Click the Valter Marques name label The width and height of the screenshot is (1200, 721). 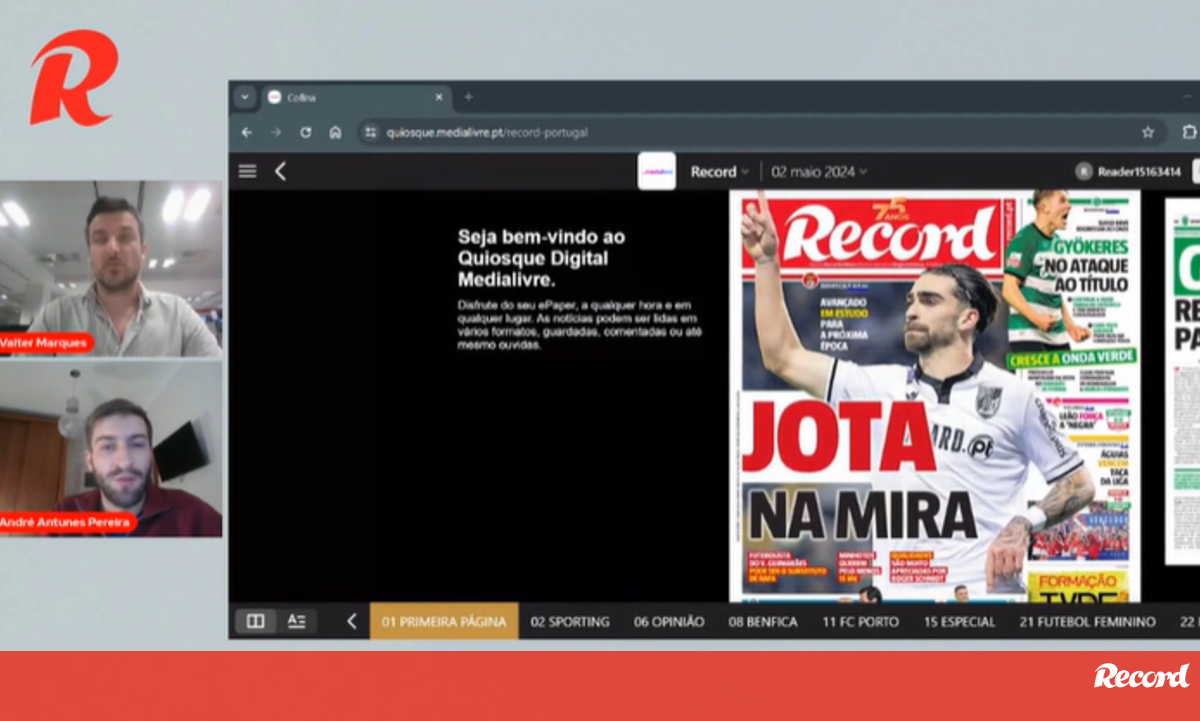[46, 343]
